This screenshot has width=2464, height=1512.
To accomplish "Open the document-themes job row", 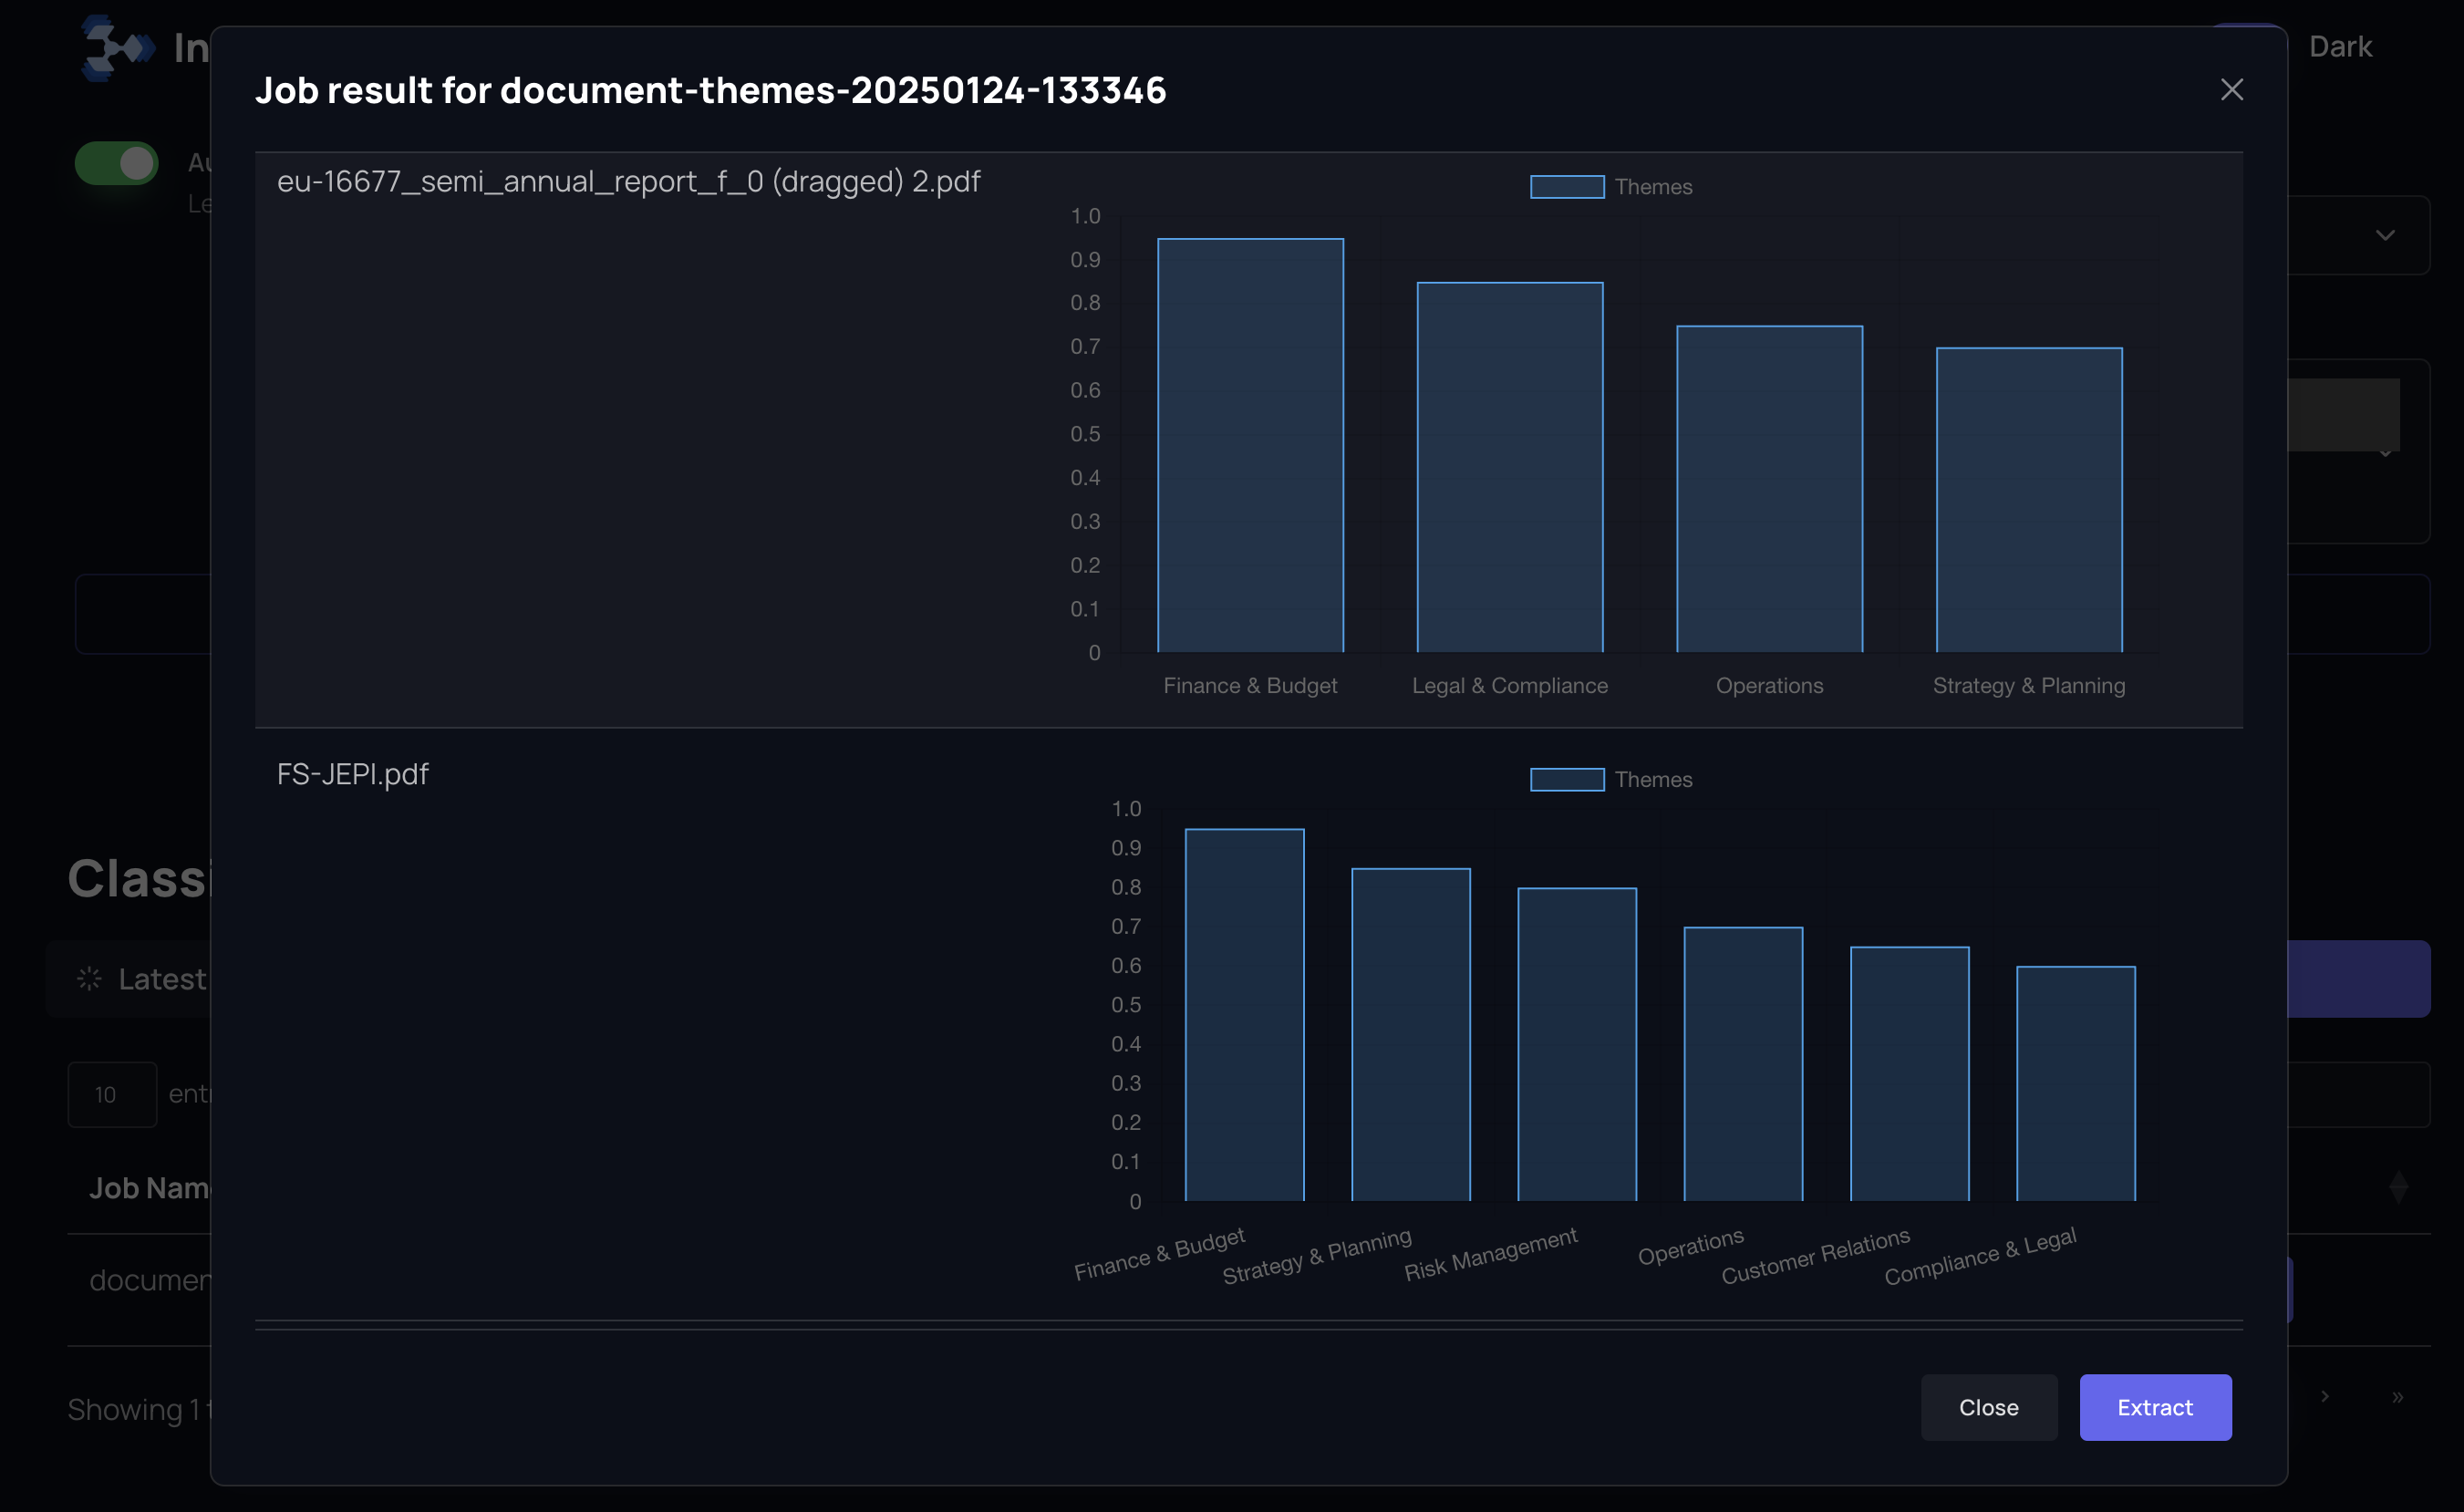I will 150,1280.
